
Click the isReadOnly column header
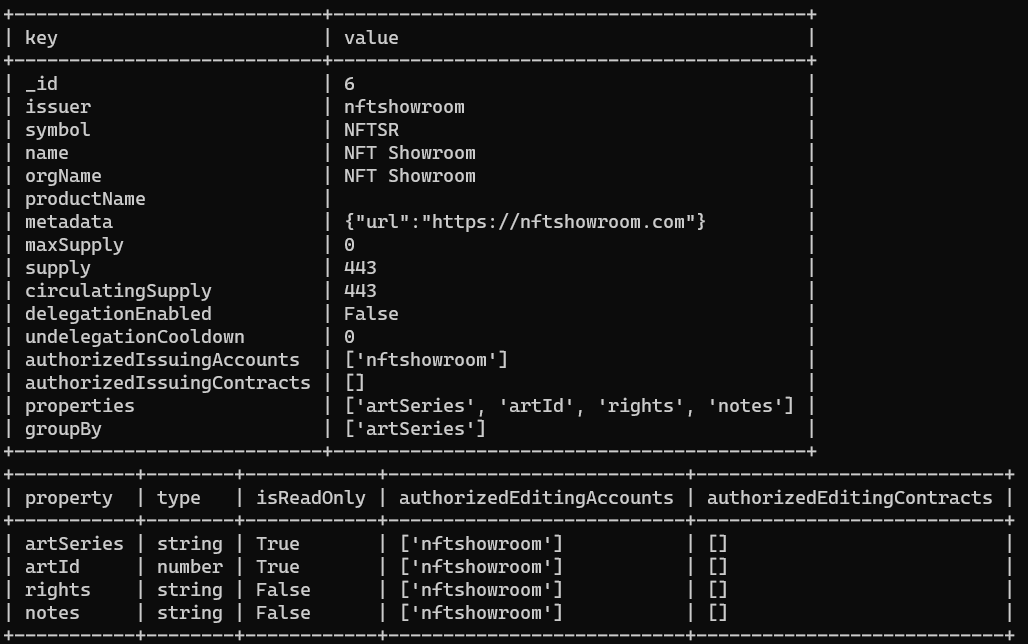coord(311,498)
